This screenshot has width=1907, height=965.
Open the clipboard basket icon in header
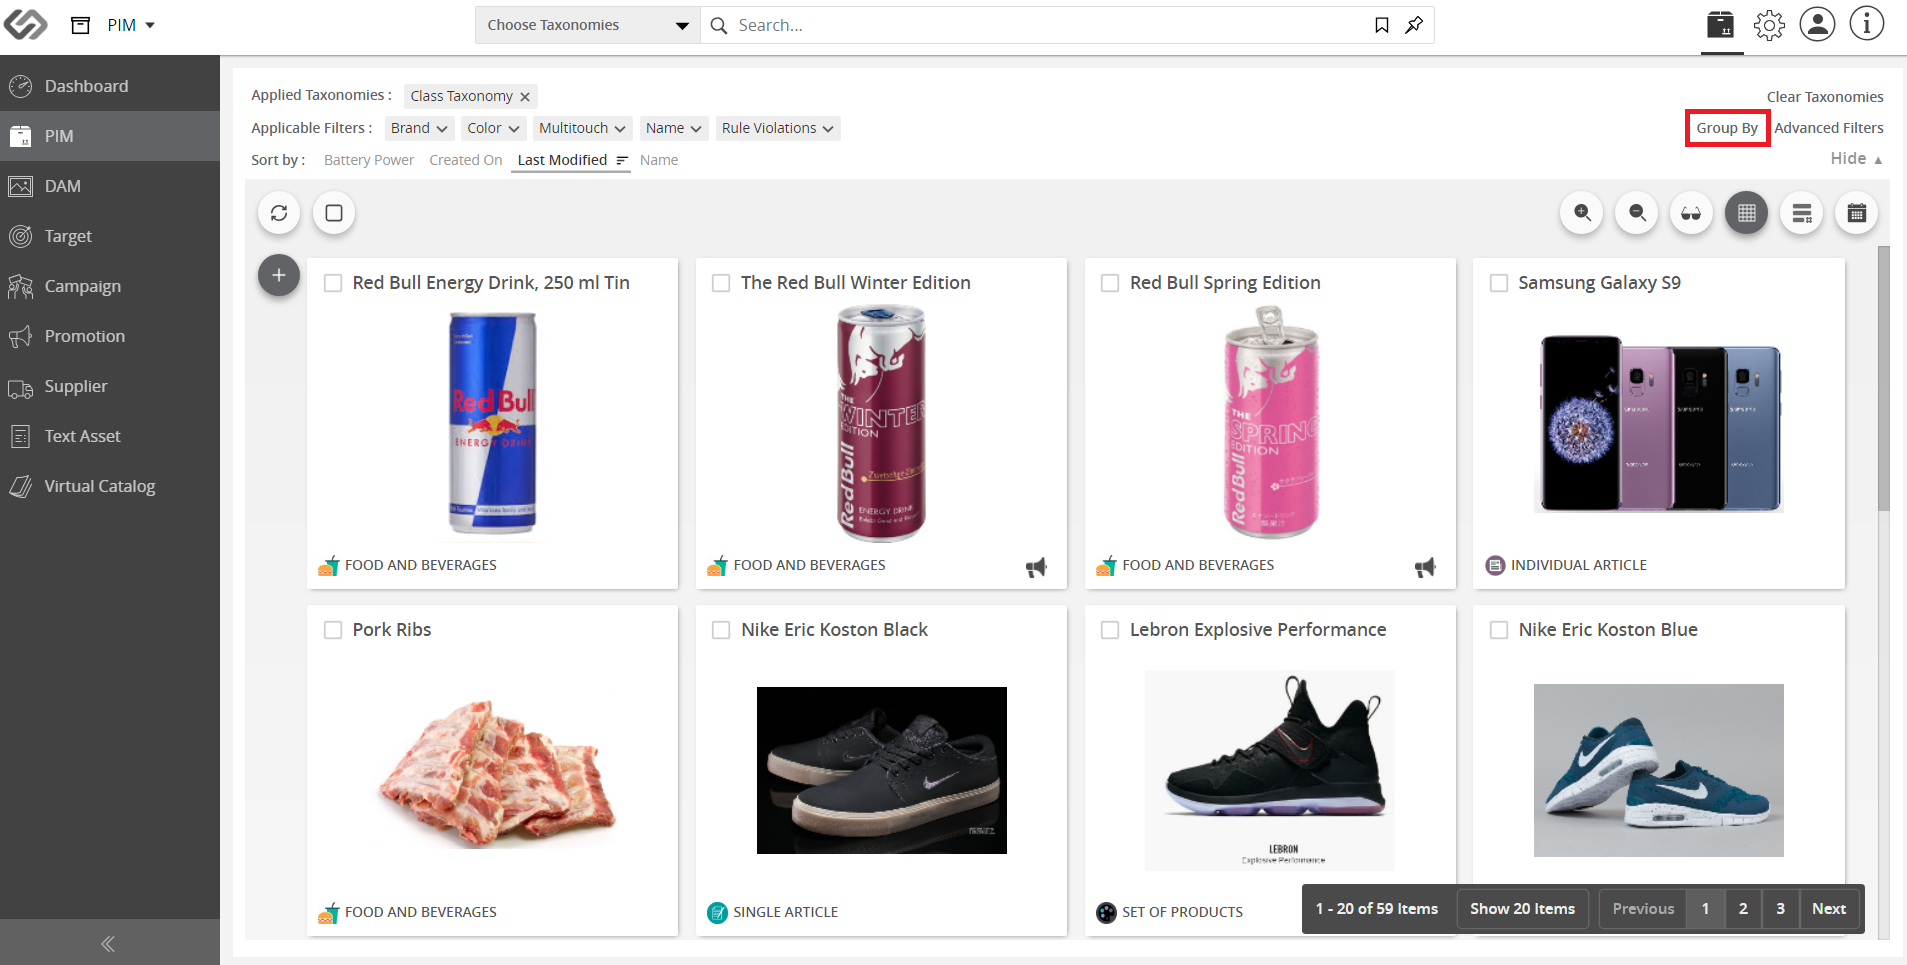click(x=1721, y=24)
